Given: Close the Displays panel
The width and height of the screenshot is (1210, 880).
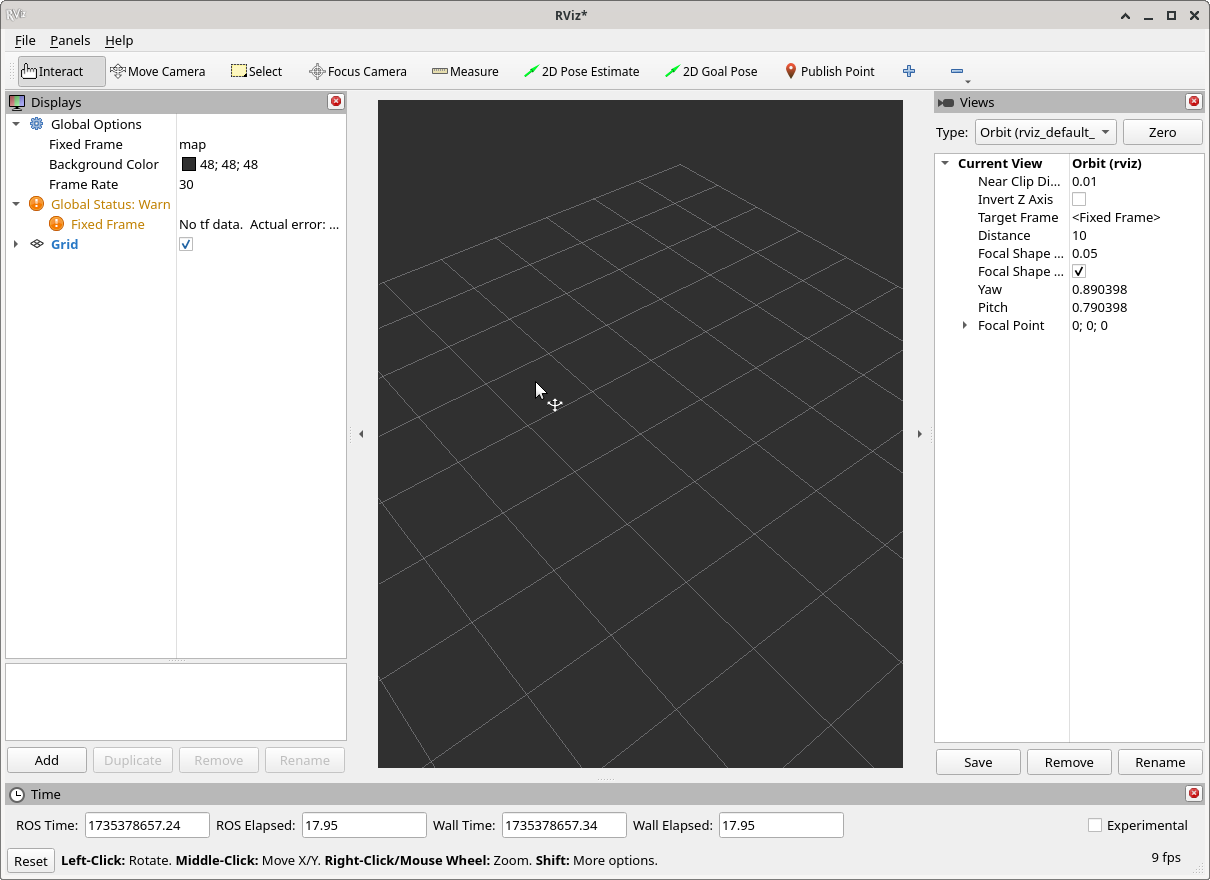Looking at the screenshot, I should [336, 101].
